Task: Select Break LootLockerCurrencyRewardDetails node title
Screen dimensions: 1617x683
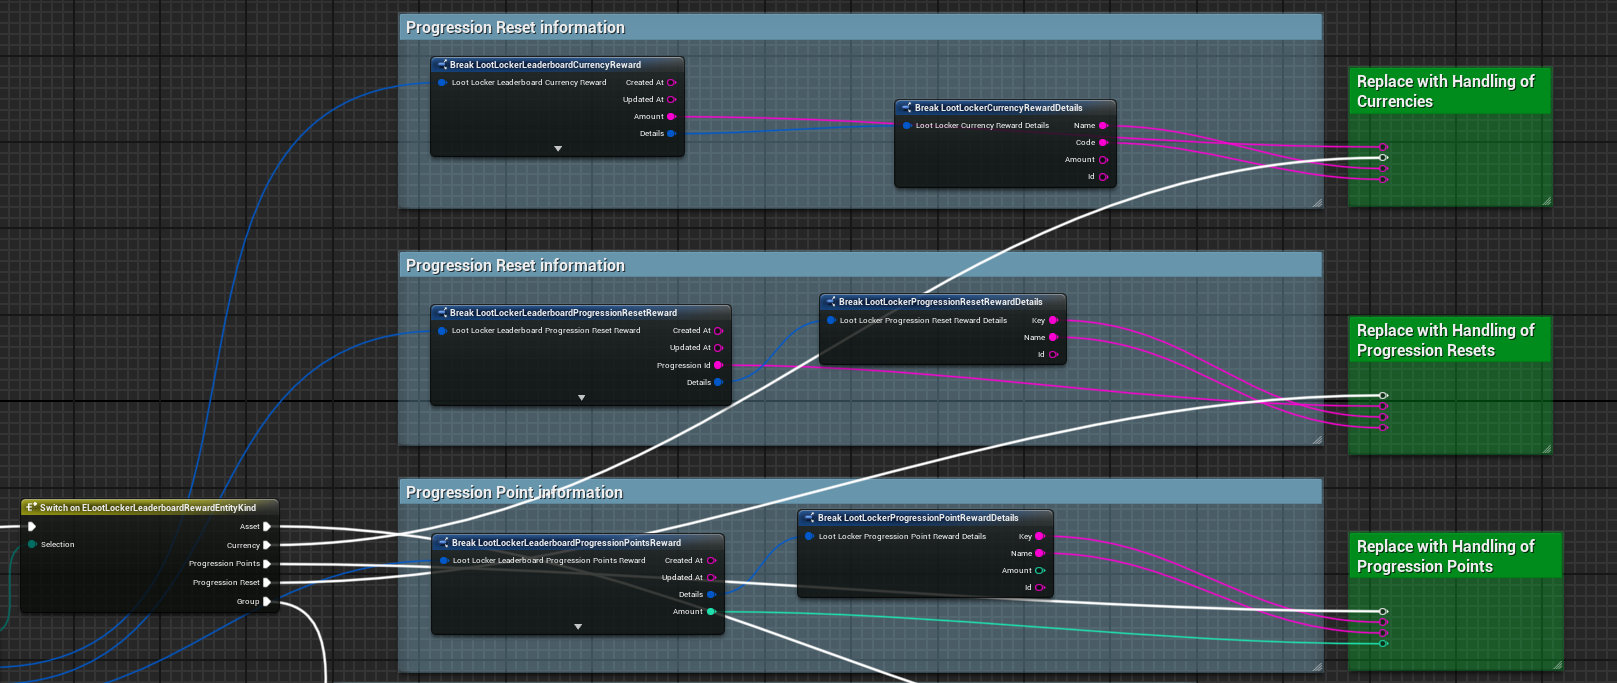Action: (x=998, y=108)
